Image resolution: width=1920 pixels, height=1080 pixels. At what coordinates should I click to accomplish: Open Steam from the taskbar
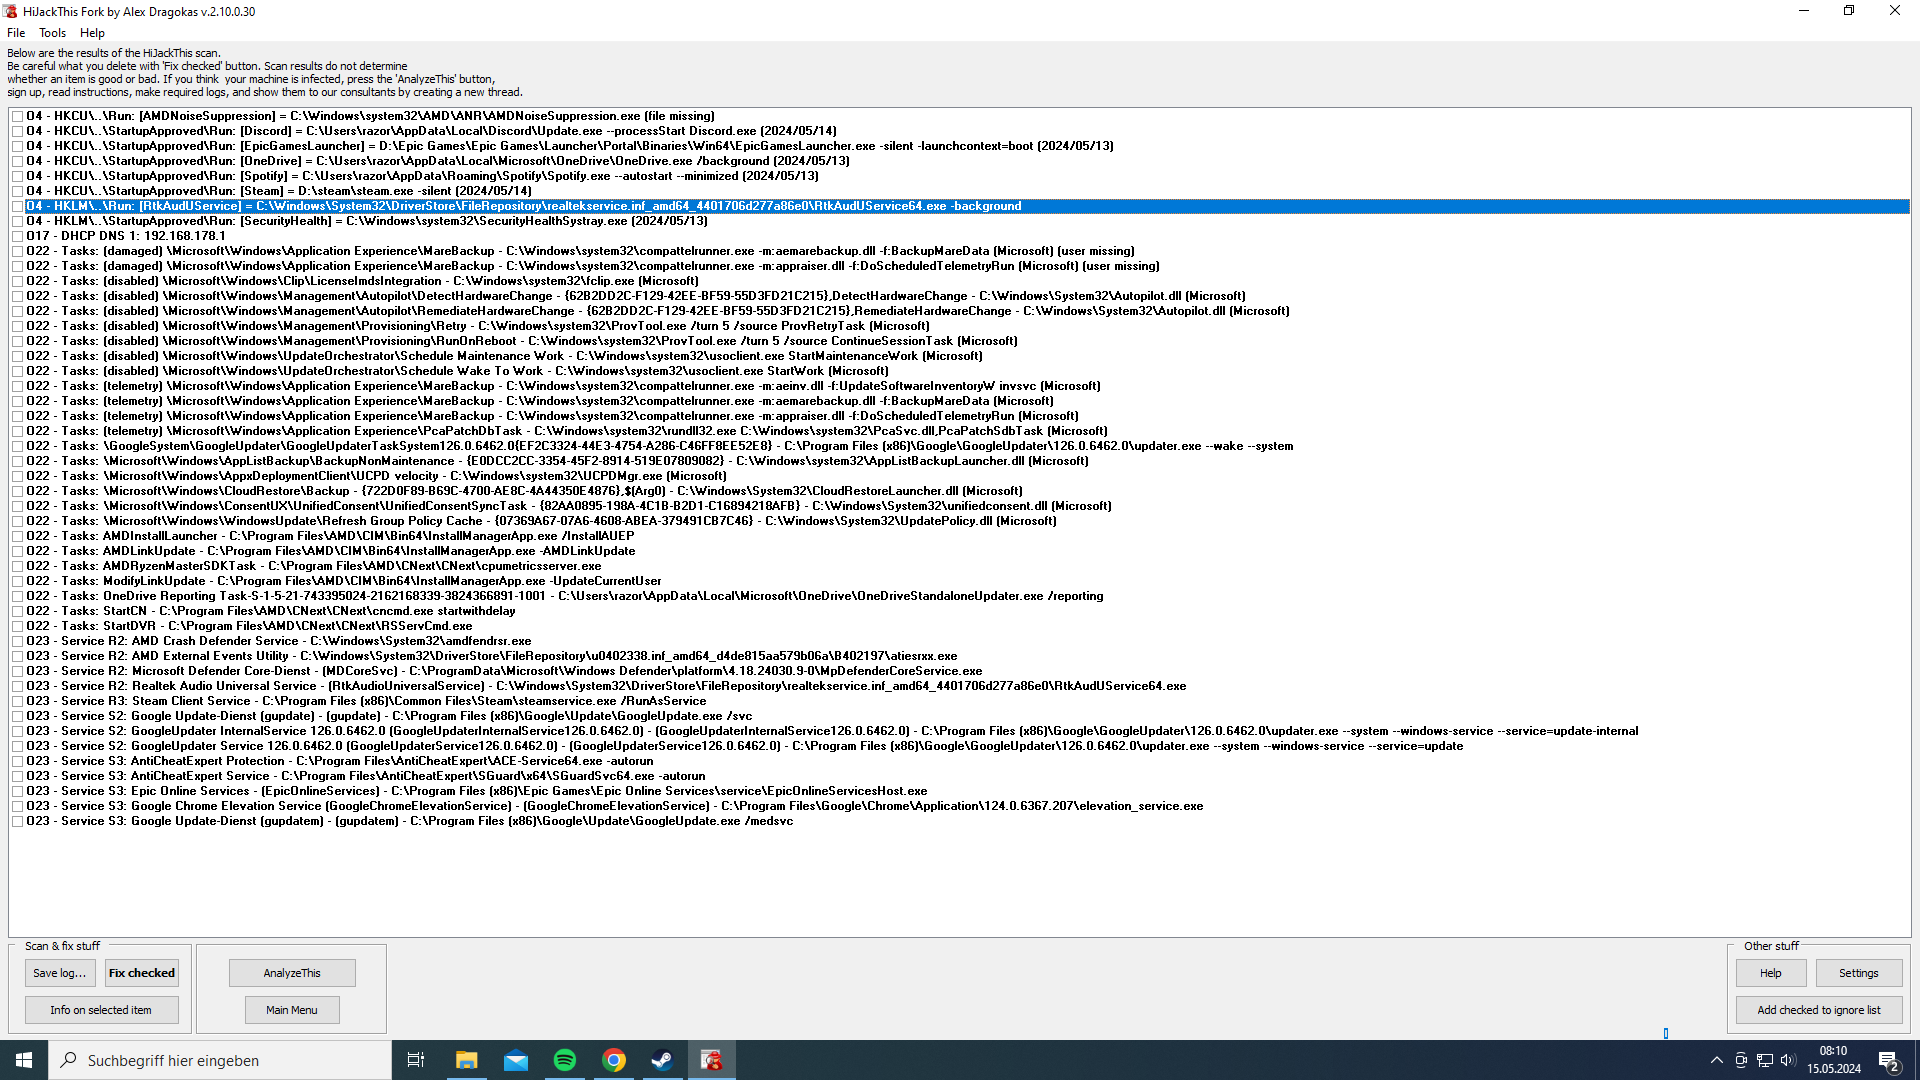pos(662,1060)
